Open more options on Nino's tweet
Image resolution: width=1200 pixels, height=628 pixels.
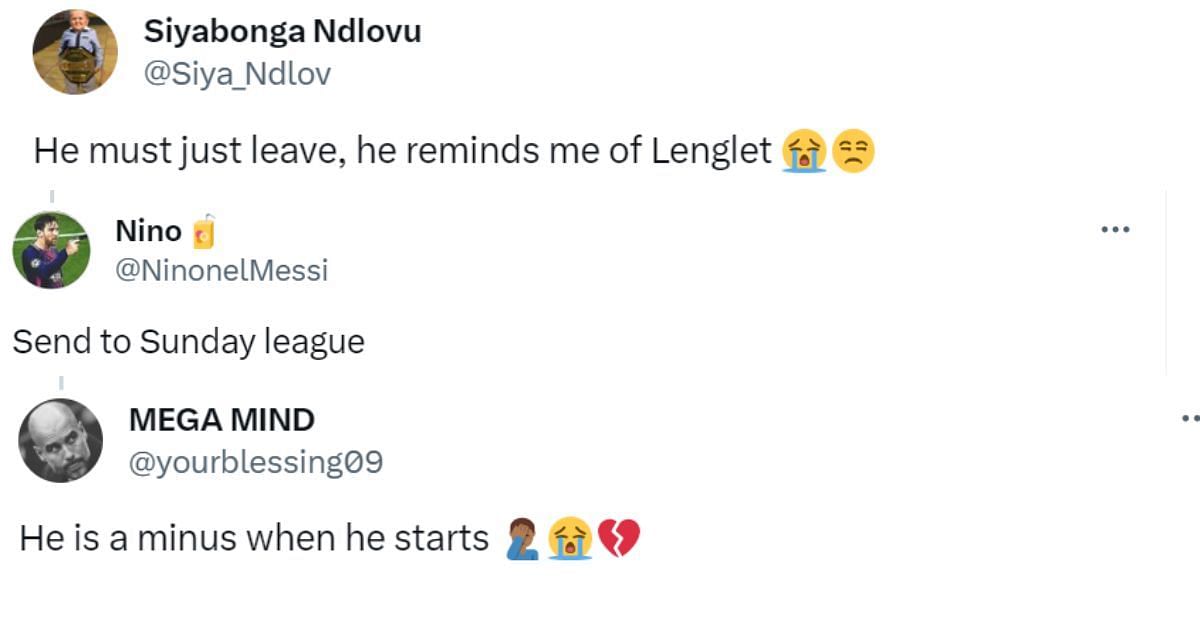(x=1114, y=230)
